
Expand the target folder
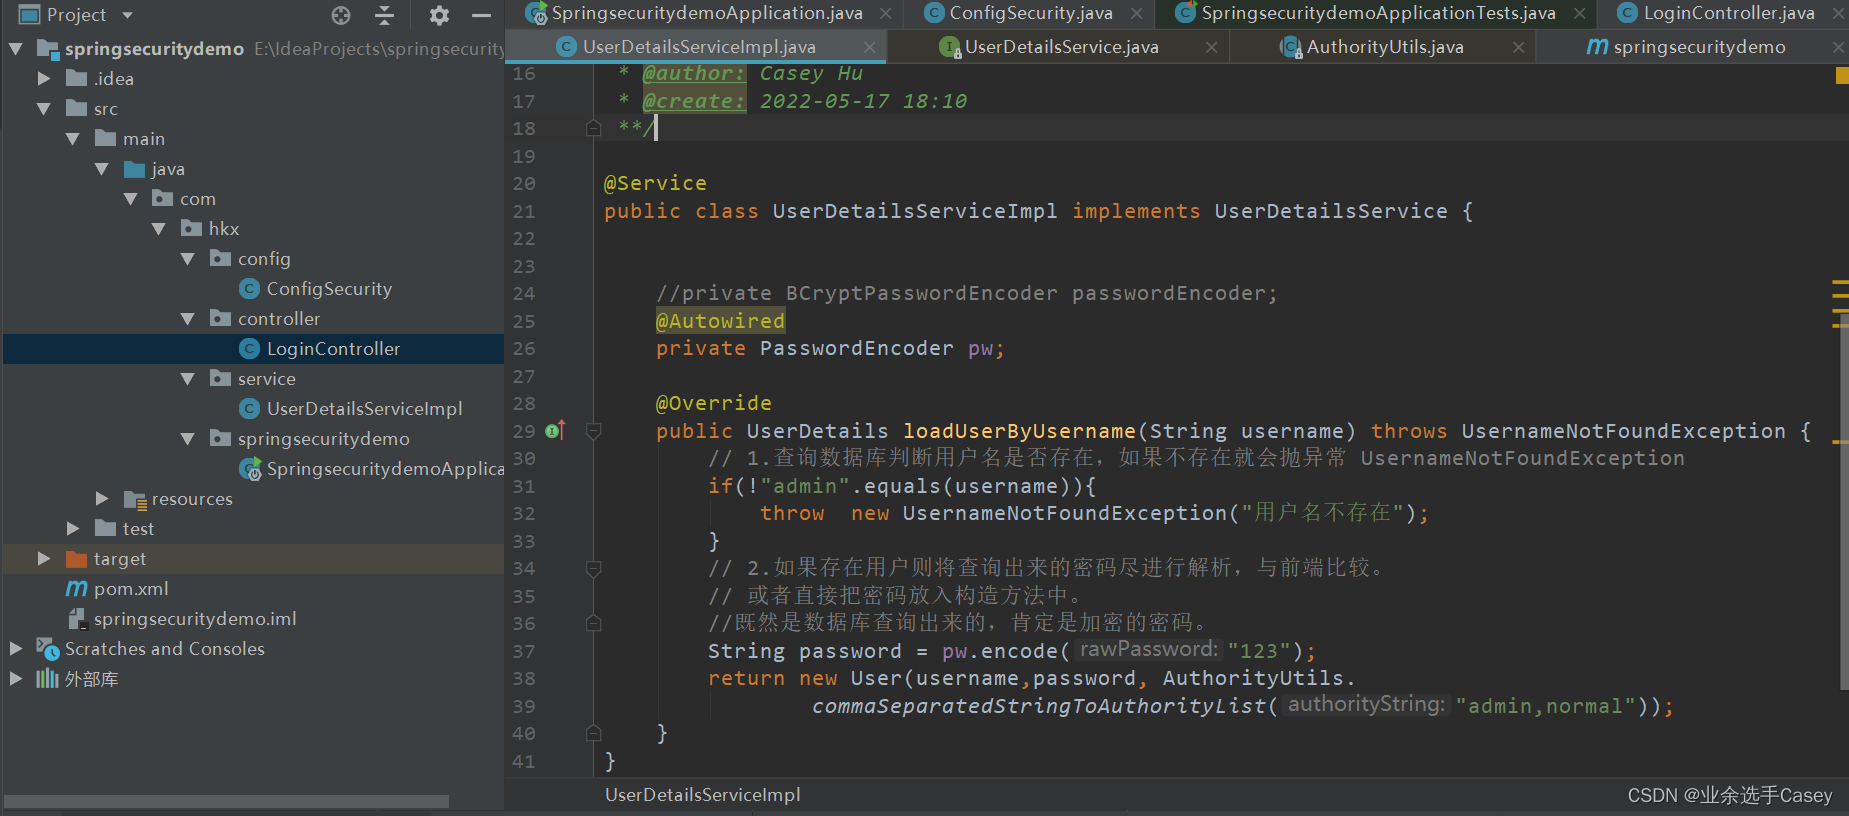click(x=44, y=558)
